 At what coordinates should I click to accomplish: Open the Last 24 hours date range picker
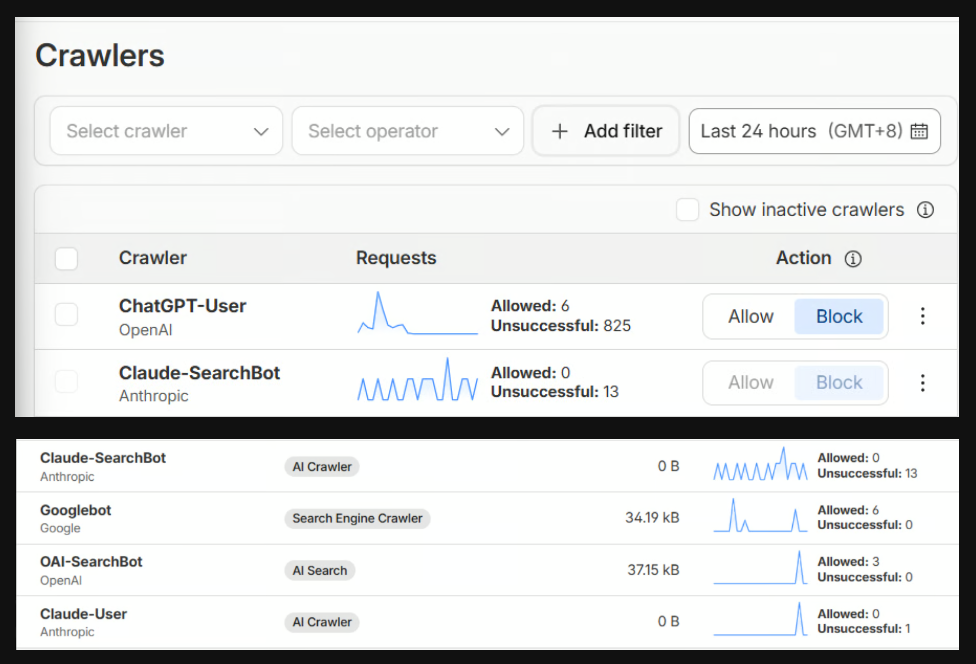pyautogui.click(x=814, y=131)
